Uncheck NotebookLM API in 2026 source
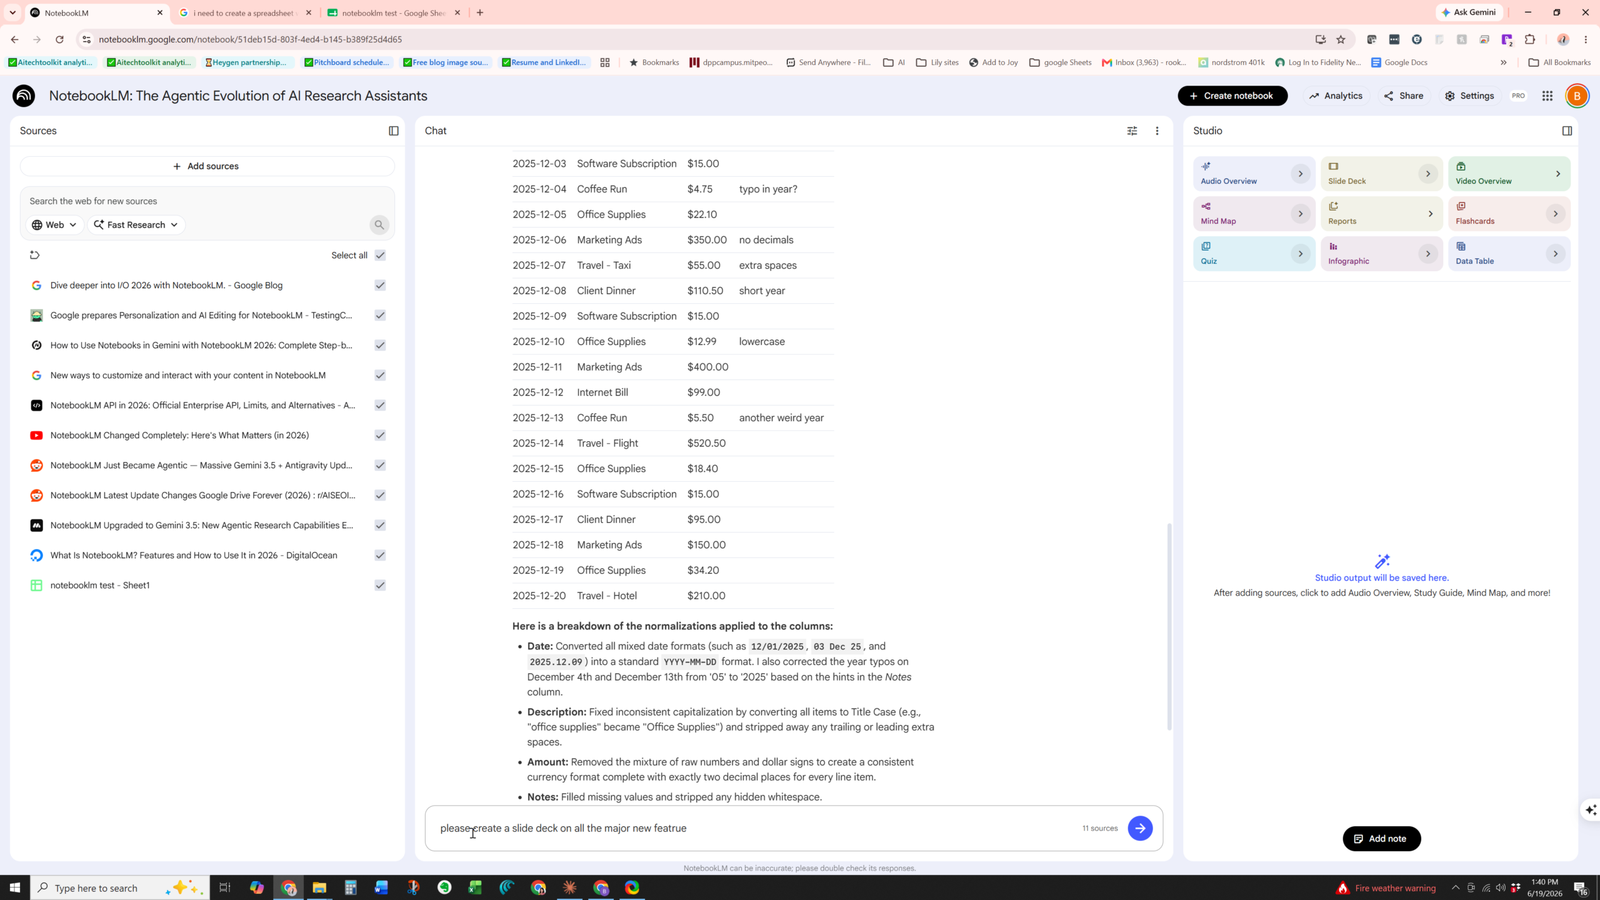This screenshot has width=1600, height=900. pos(380,405)
